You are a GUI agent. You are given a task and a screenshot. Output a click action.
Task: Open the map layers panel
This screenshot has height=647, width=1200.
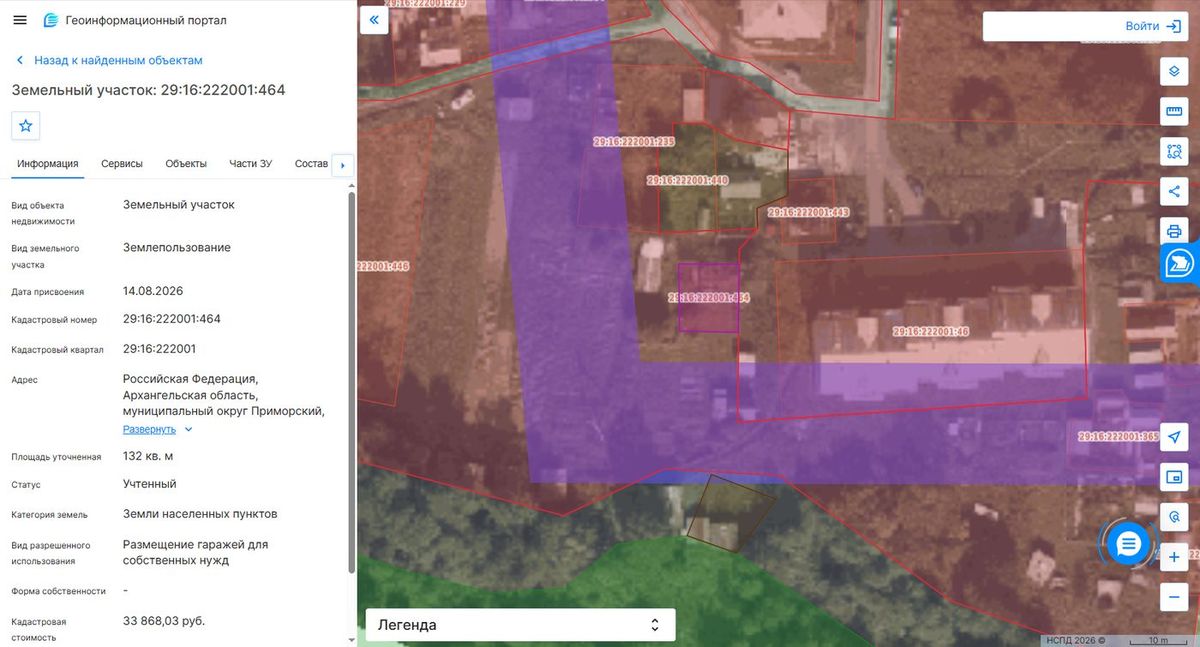click(1174, 72)
